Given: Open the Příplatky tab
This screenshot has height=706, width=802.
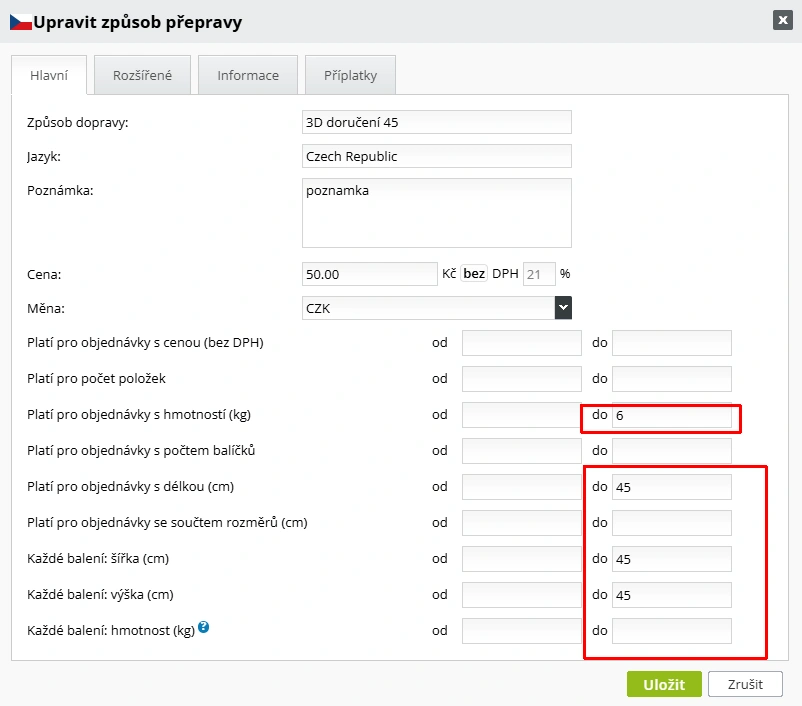Looking at the screenshot, I should point(350,75).
